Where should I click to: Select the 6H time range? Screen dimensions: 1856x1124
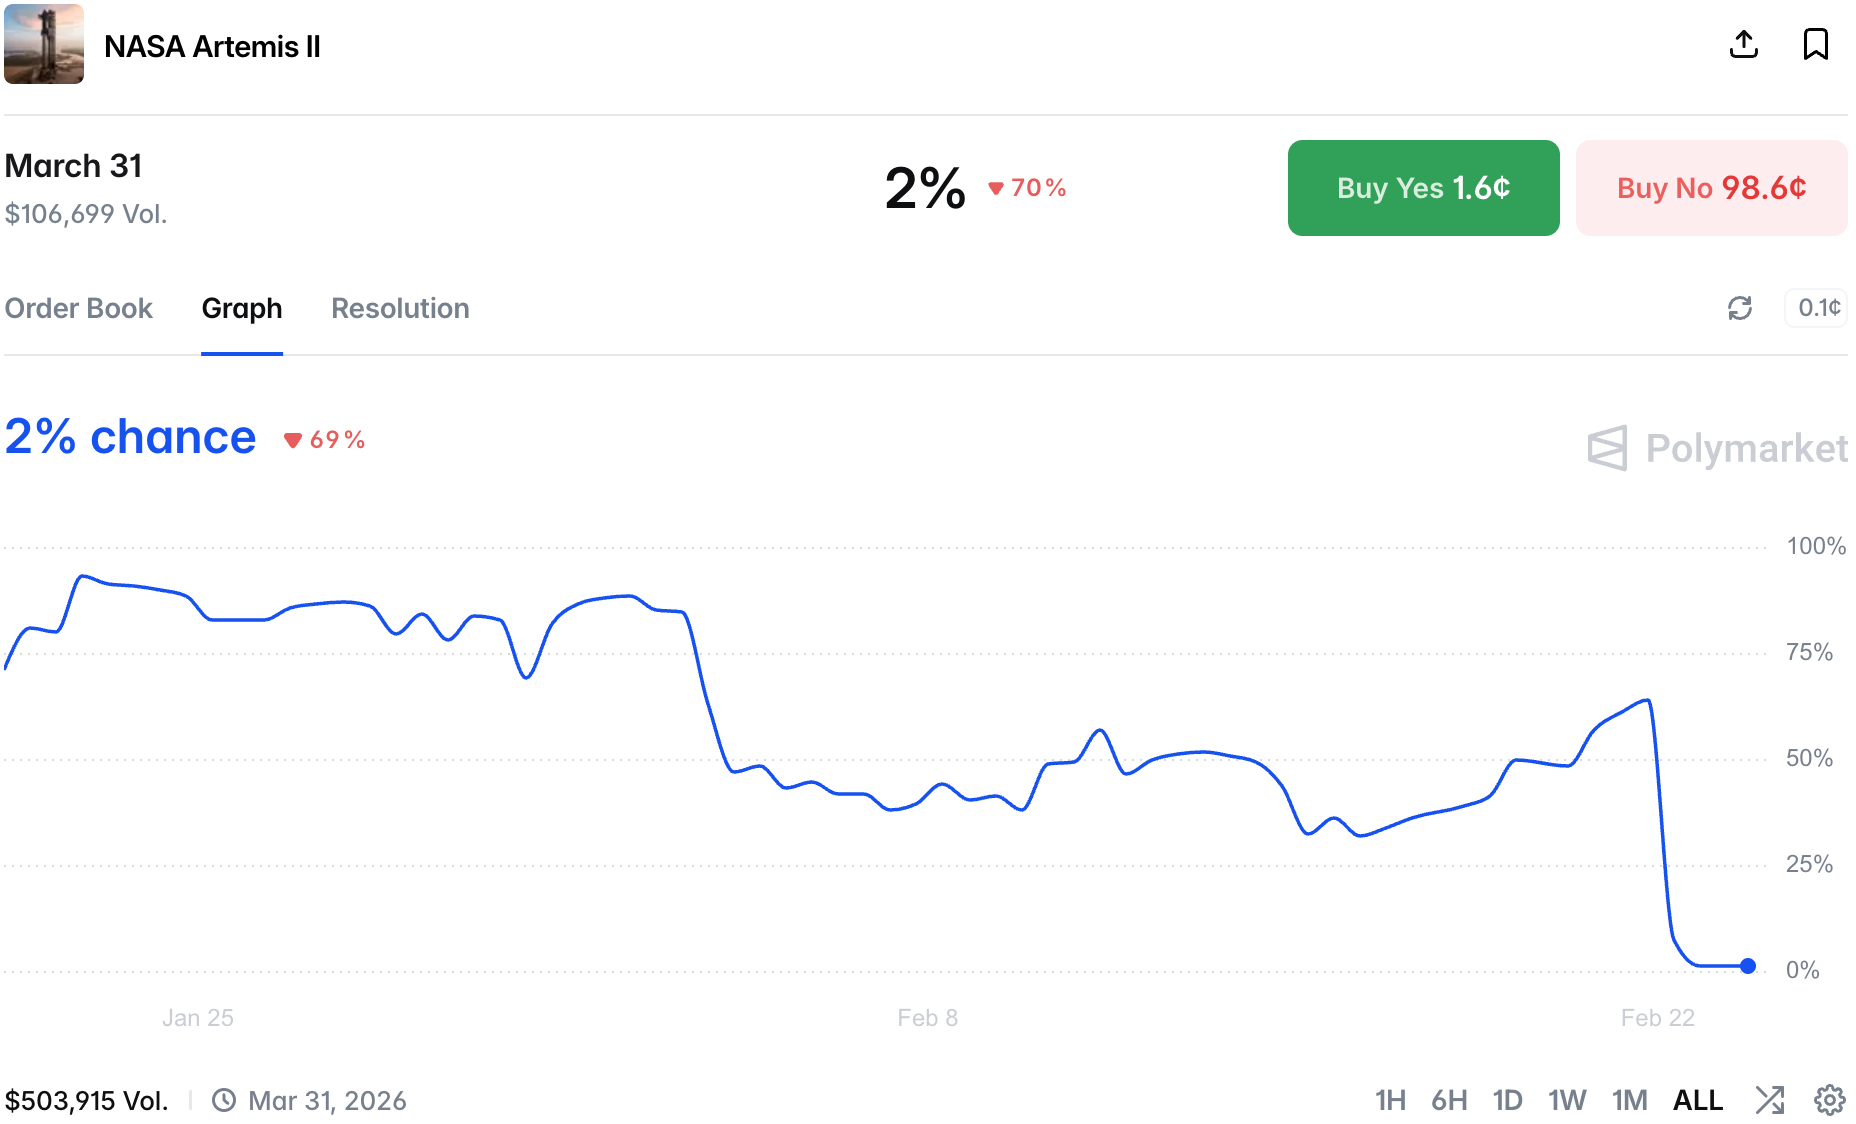point(1449,1101)
